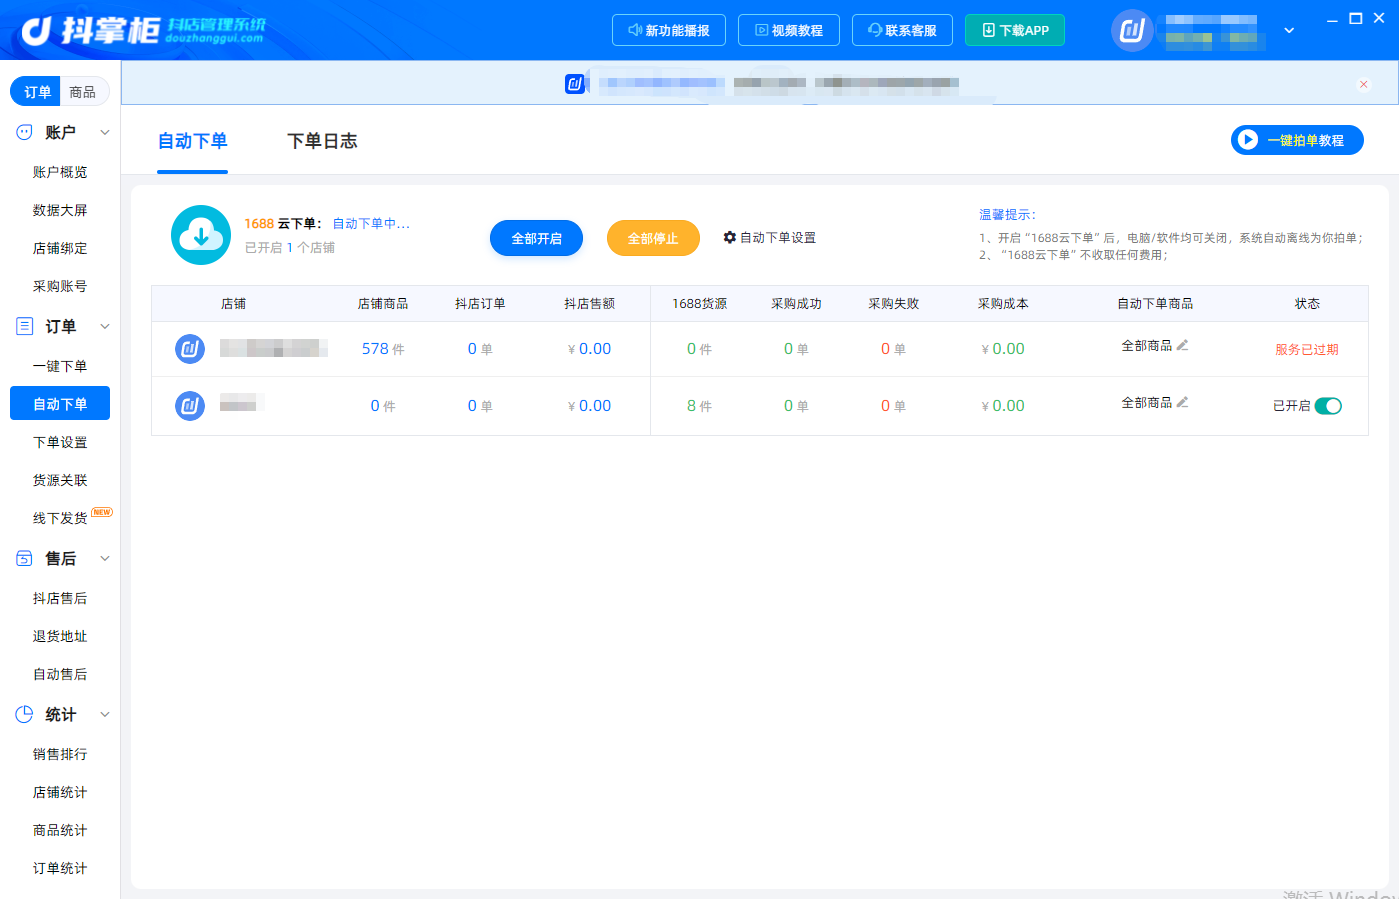Click the 全部开启 button

click(x=536, y=238)
